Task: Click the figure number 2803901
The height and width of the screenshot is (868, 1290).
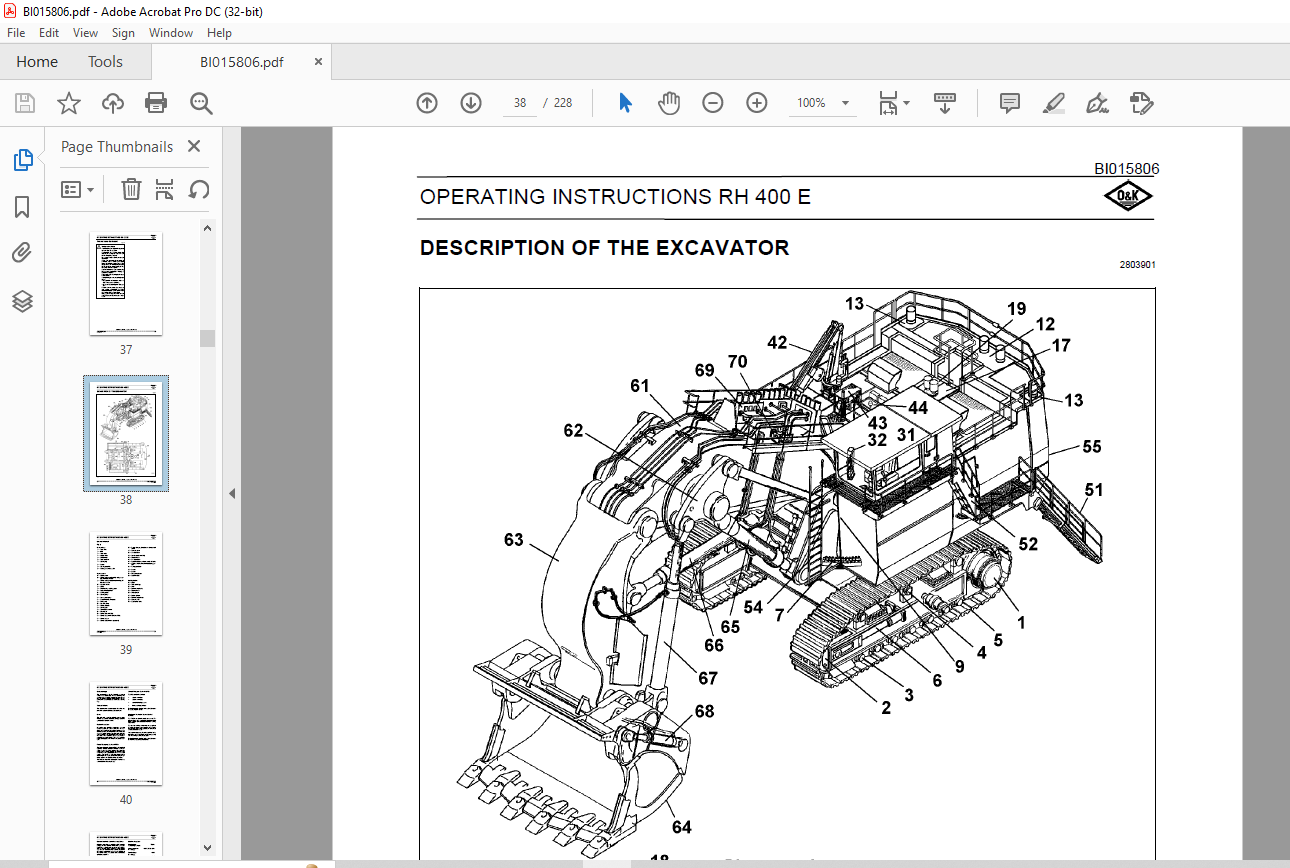Action: coord(1138,265)
